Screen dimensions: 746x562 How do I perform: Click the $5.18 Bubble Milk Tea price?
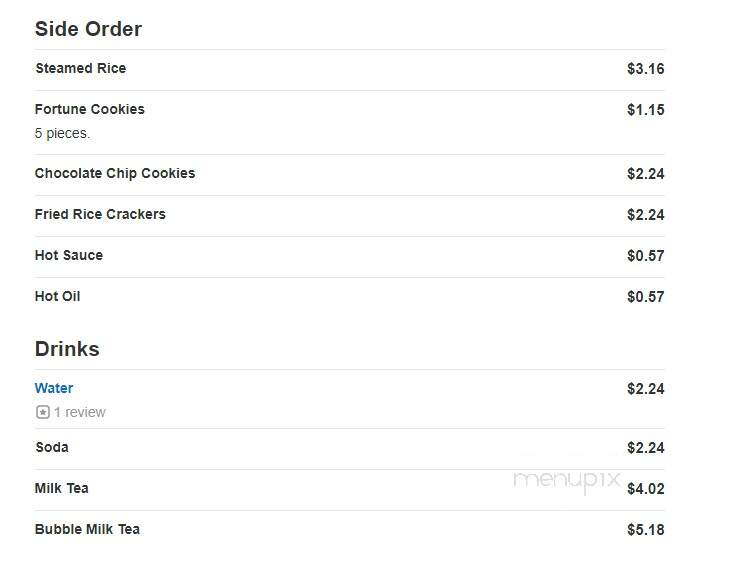pyautogui.click(x=646, y=530)
